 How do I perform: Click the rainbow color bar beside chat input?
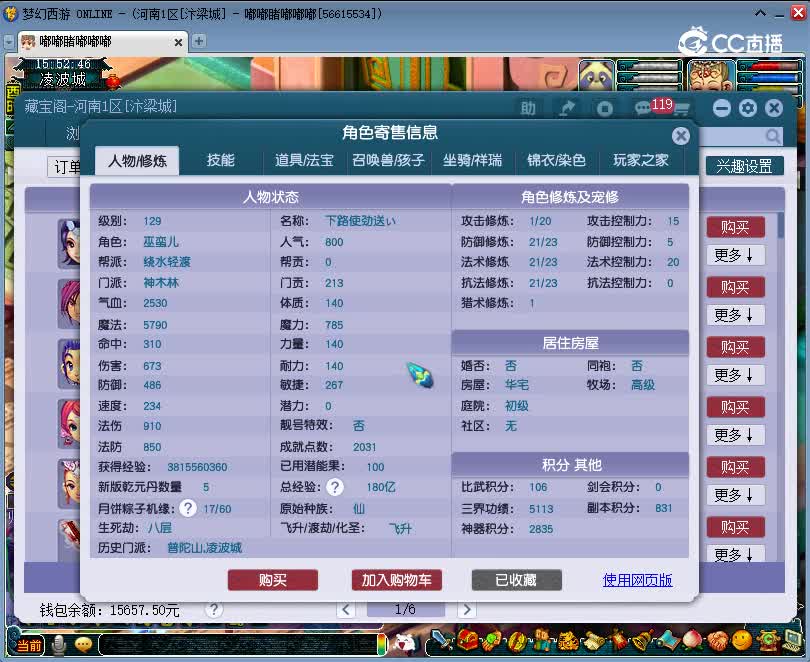pos(382,645)
